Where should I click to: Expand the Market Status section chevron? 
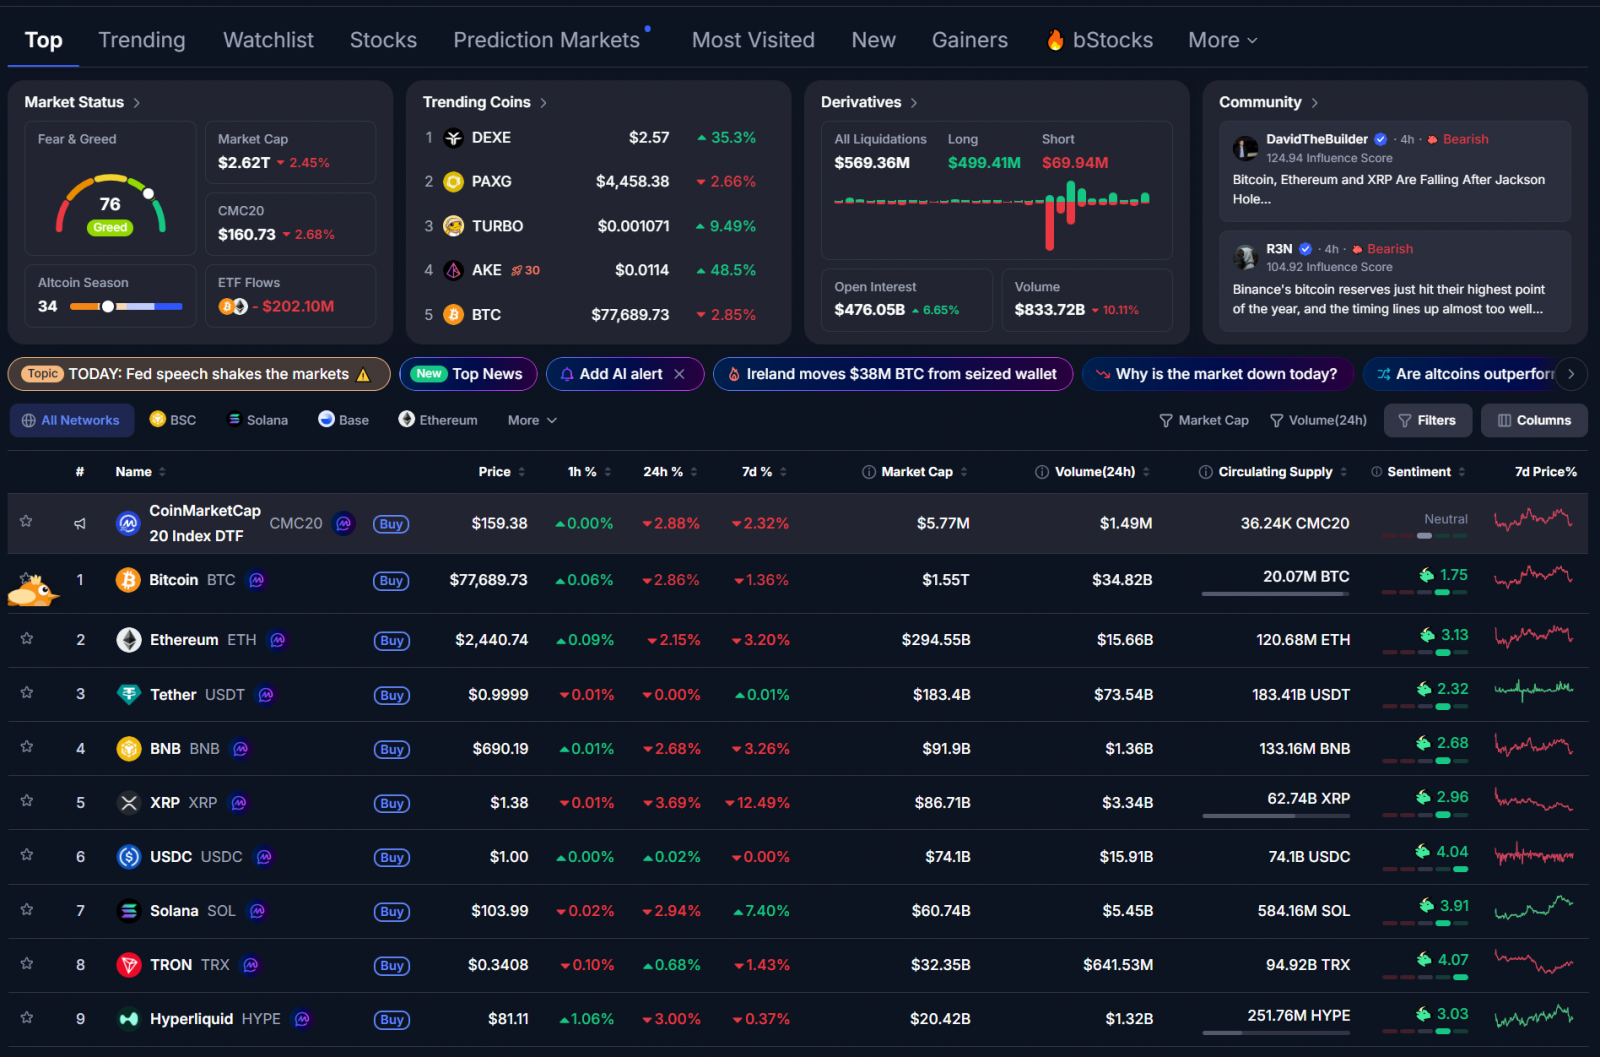coord(137,103)
